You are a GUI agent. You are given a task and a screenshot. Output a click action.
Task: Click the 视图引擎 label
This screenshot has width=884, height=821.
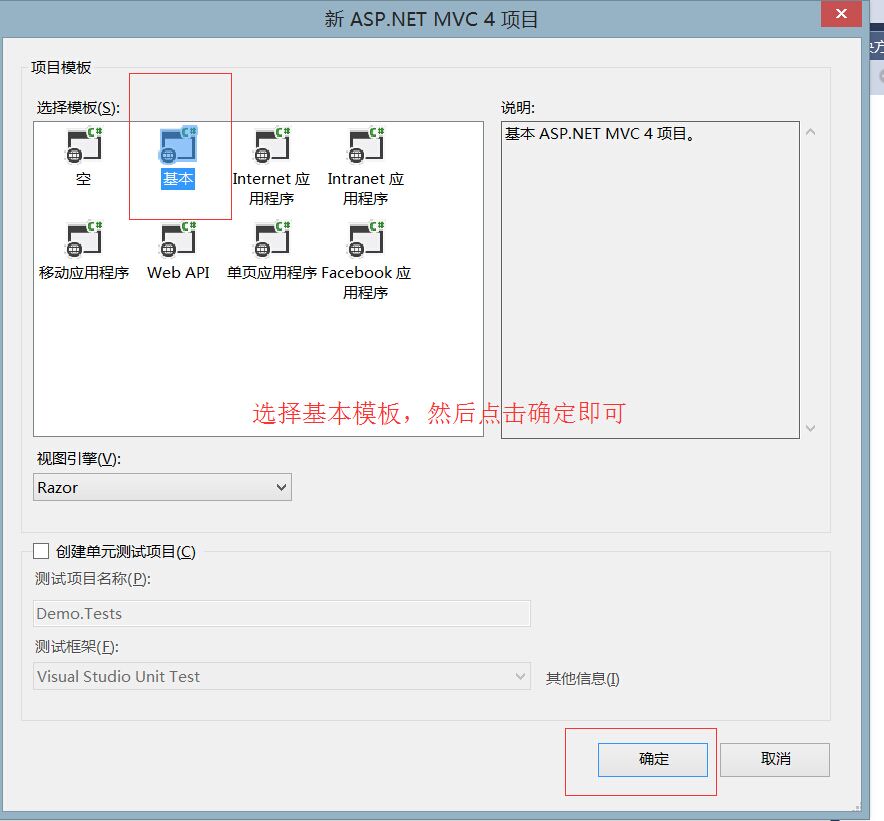point(79,459)
